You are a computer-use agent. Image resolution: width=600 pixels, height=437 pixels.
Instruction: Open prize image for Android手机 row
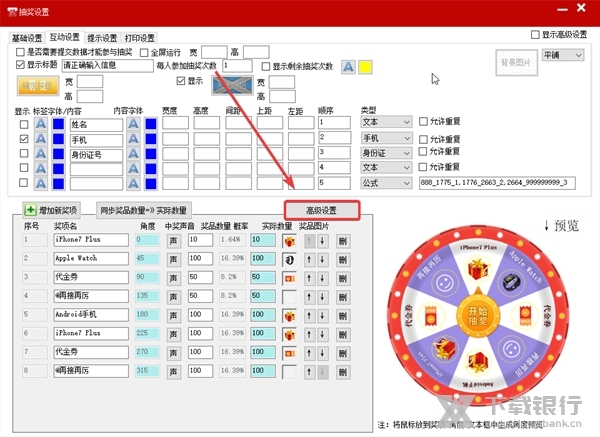point(290,316)
